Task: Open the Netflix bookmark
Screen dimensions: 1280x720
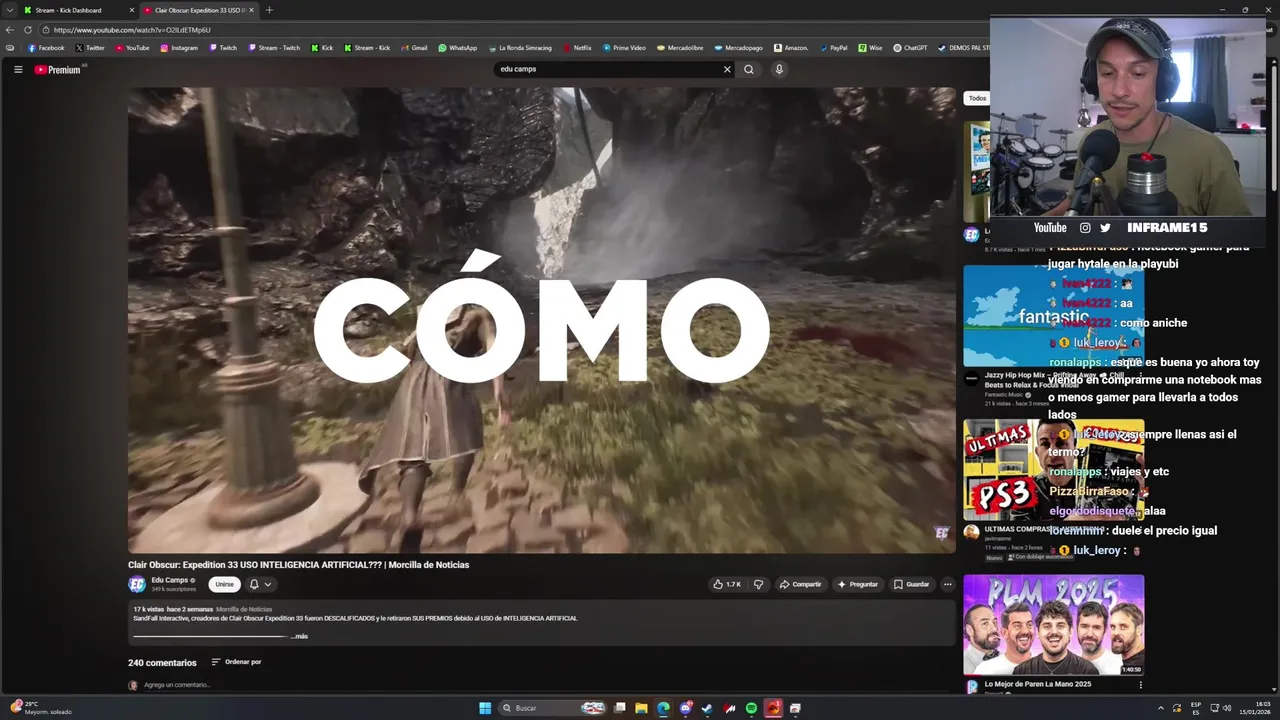Action: (578, 48)
